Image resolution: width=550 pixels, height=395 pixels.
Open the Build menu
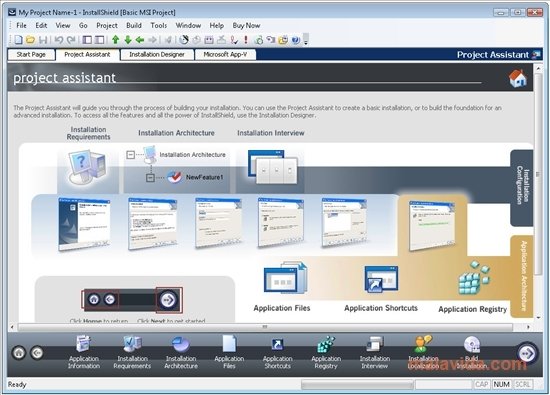[134, 25]
